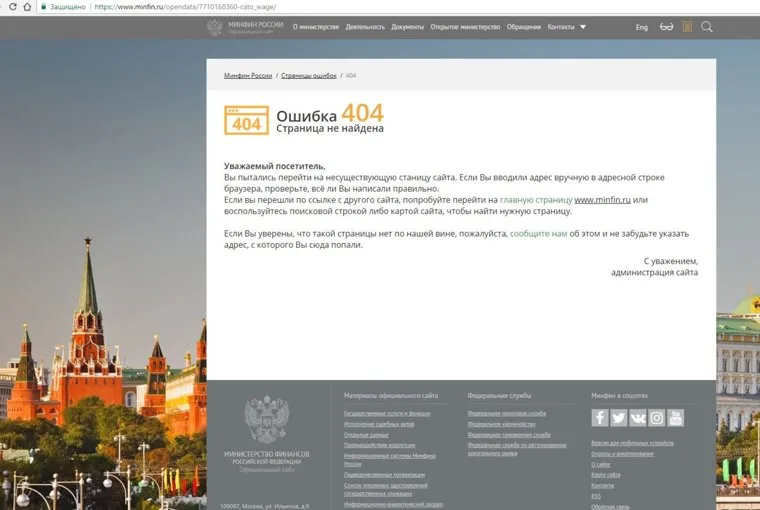760x510 pixels.
Task: Click 'Страницы ошибок' breadcrumb link
Action: (x=308, y=76)
